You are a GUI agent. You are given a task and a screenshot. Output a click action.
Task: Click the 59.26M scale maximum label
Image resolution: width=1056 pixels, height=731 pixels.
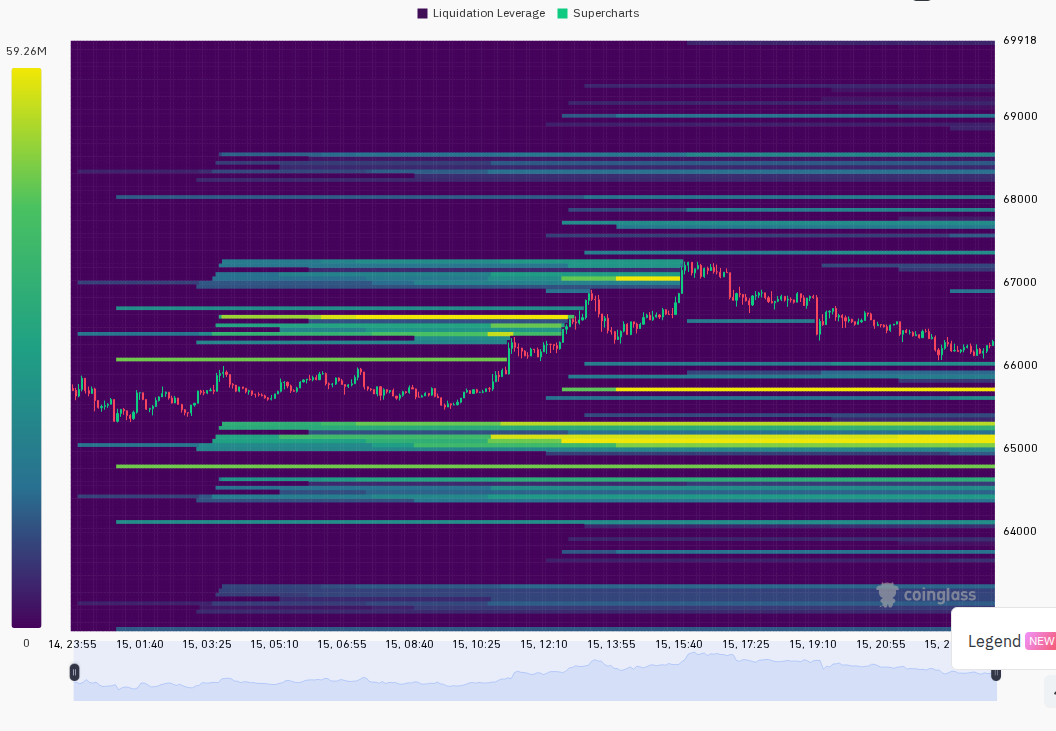point(26,51)
